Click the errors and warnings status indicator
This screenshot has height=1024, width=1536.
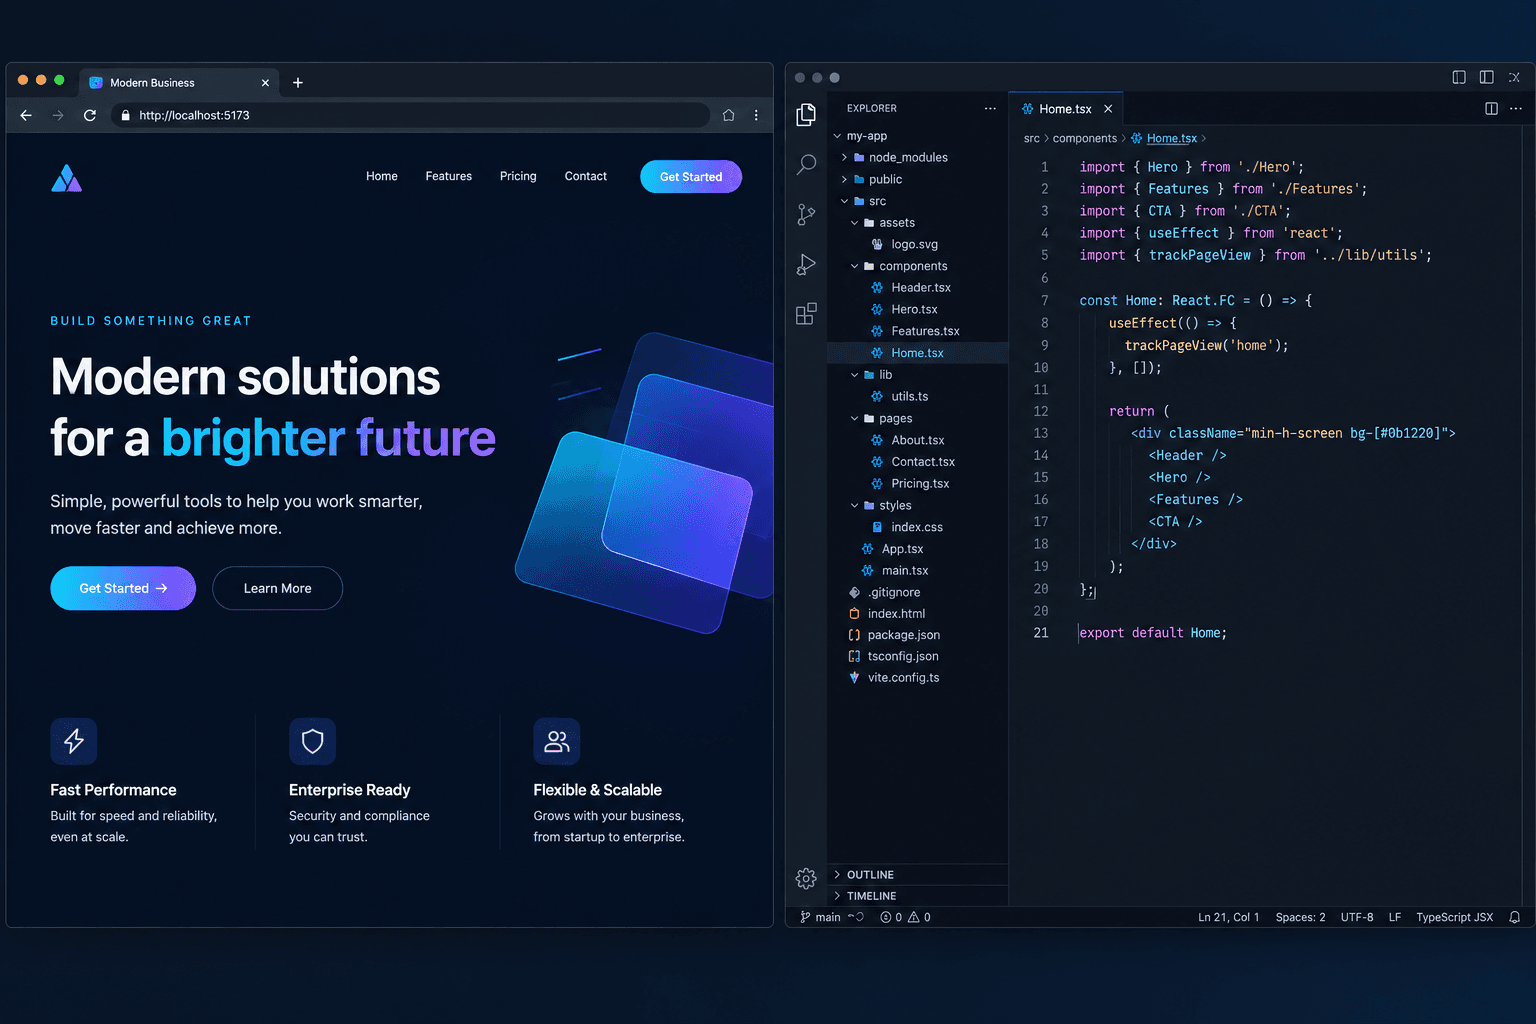pyautogui.click(x=905, y=917)
